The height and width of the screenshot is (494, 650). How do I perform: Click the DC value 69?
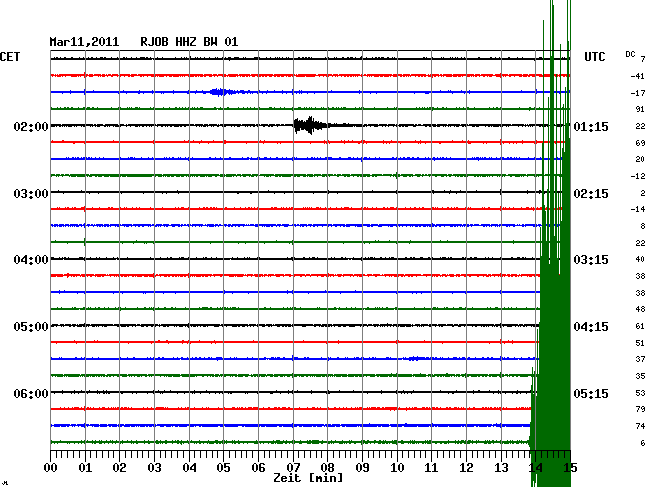pos(640,143)
